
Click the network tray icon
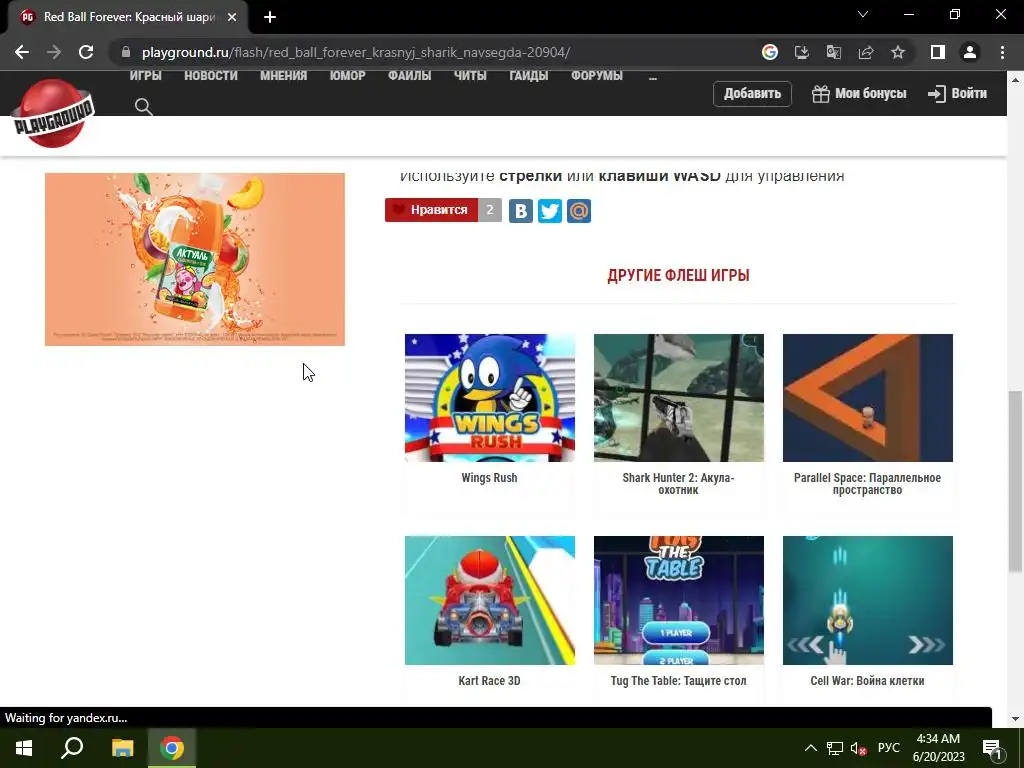pyautogui.click(x=835, y=748)
